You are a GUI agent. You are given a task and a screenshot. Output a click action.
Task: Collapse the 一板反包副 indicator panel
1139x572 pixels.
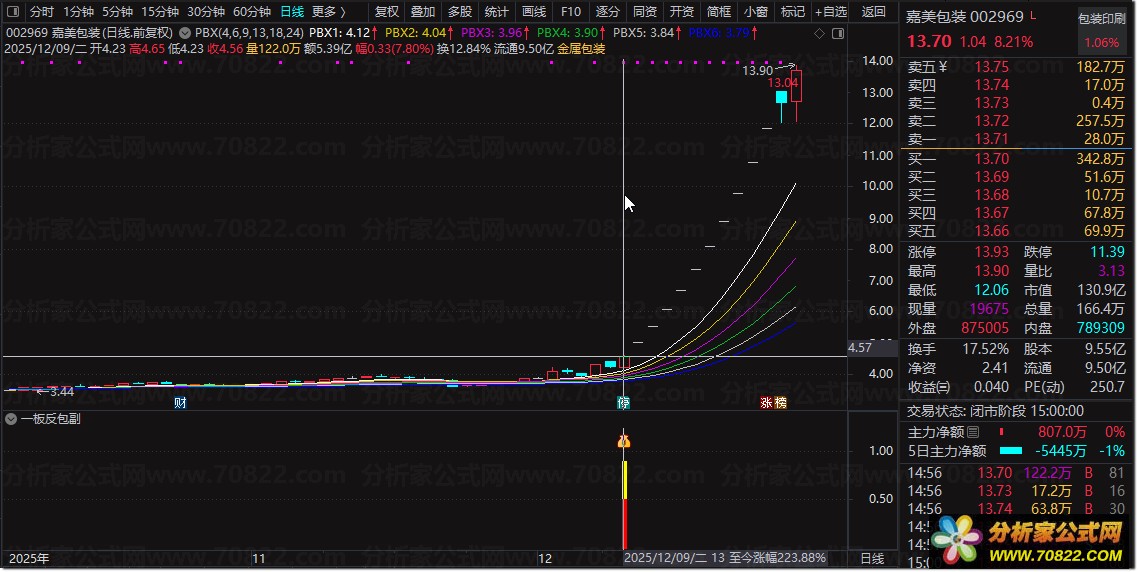pos(11,419)
